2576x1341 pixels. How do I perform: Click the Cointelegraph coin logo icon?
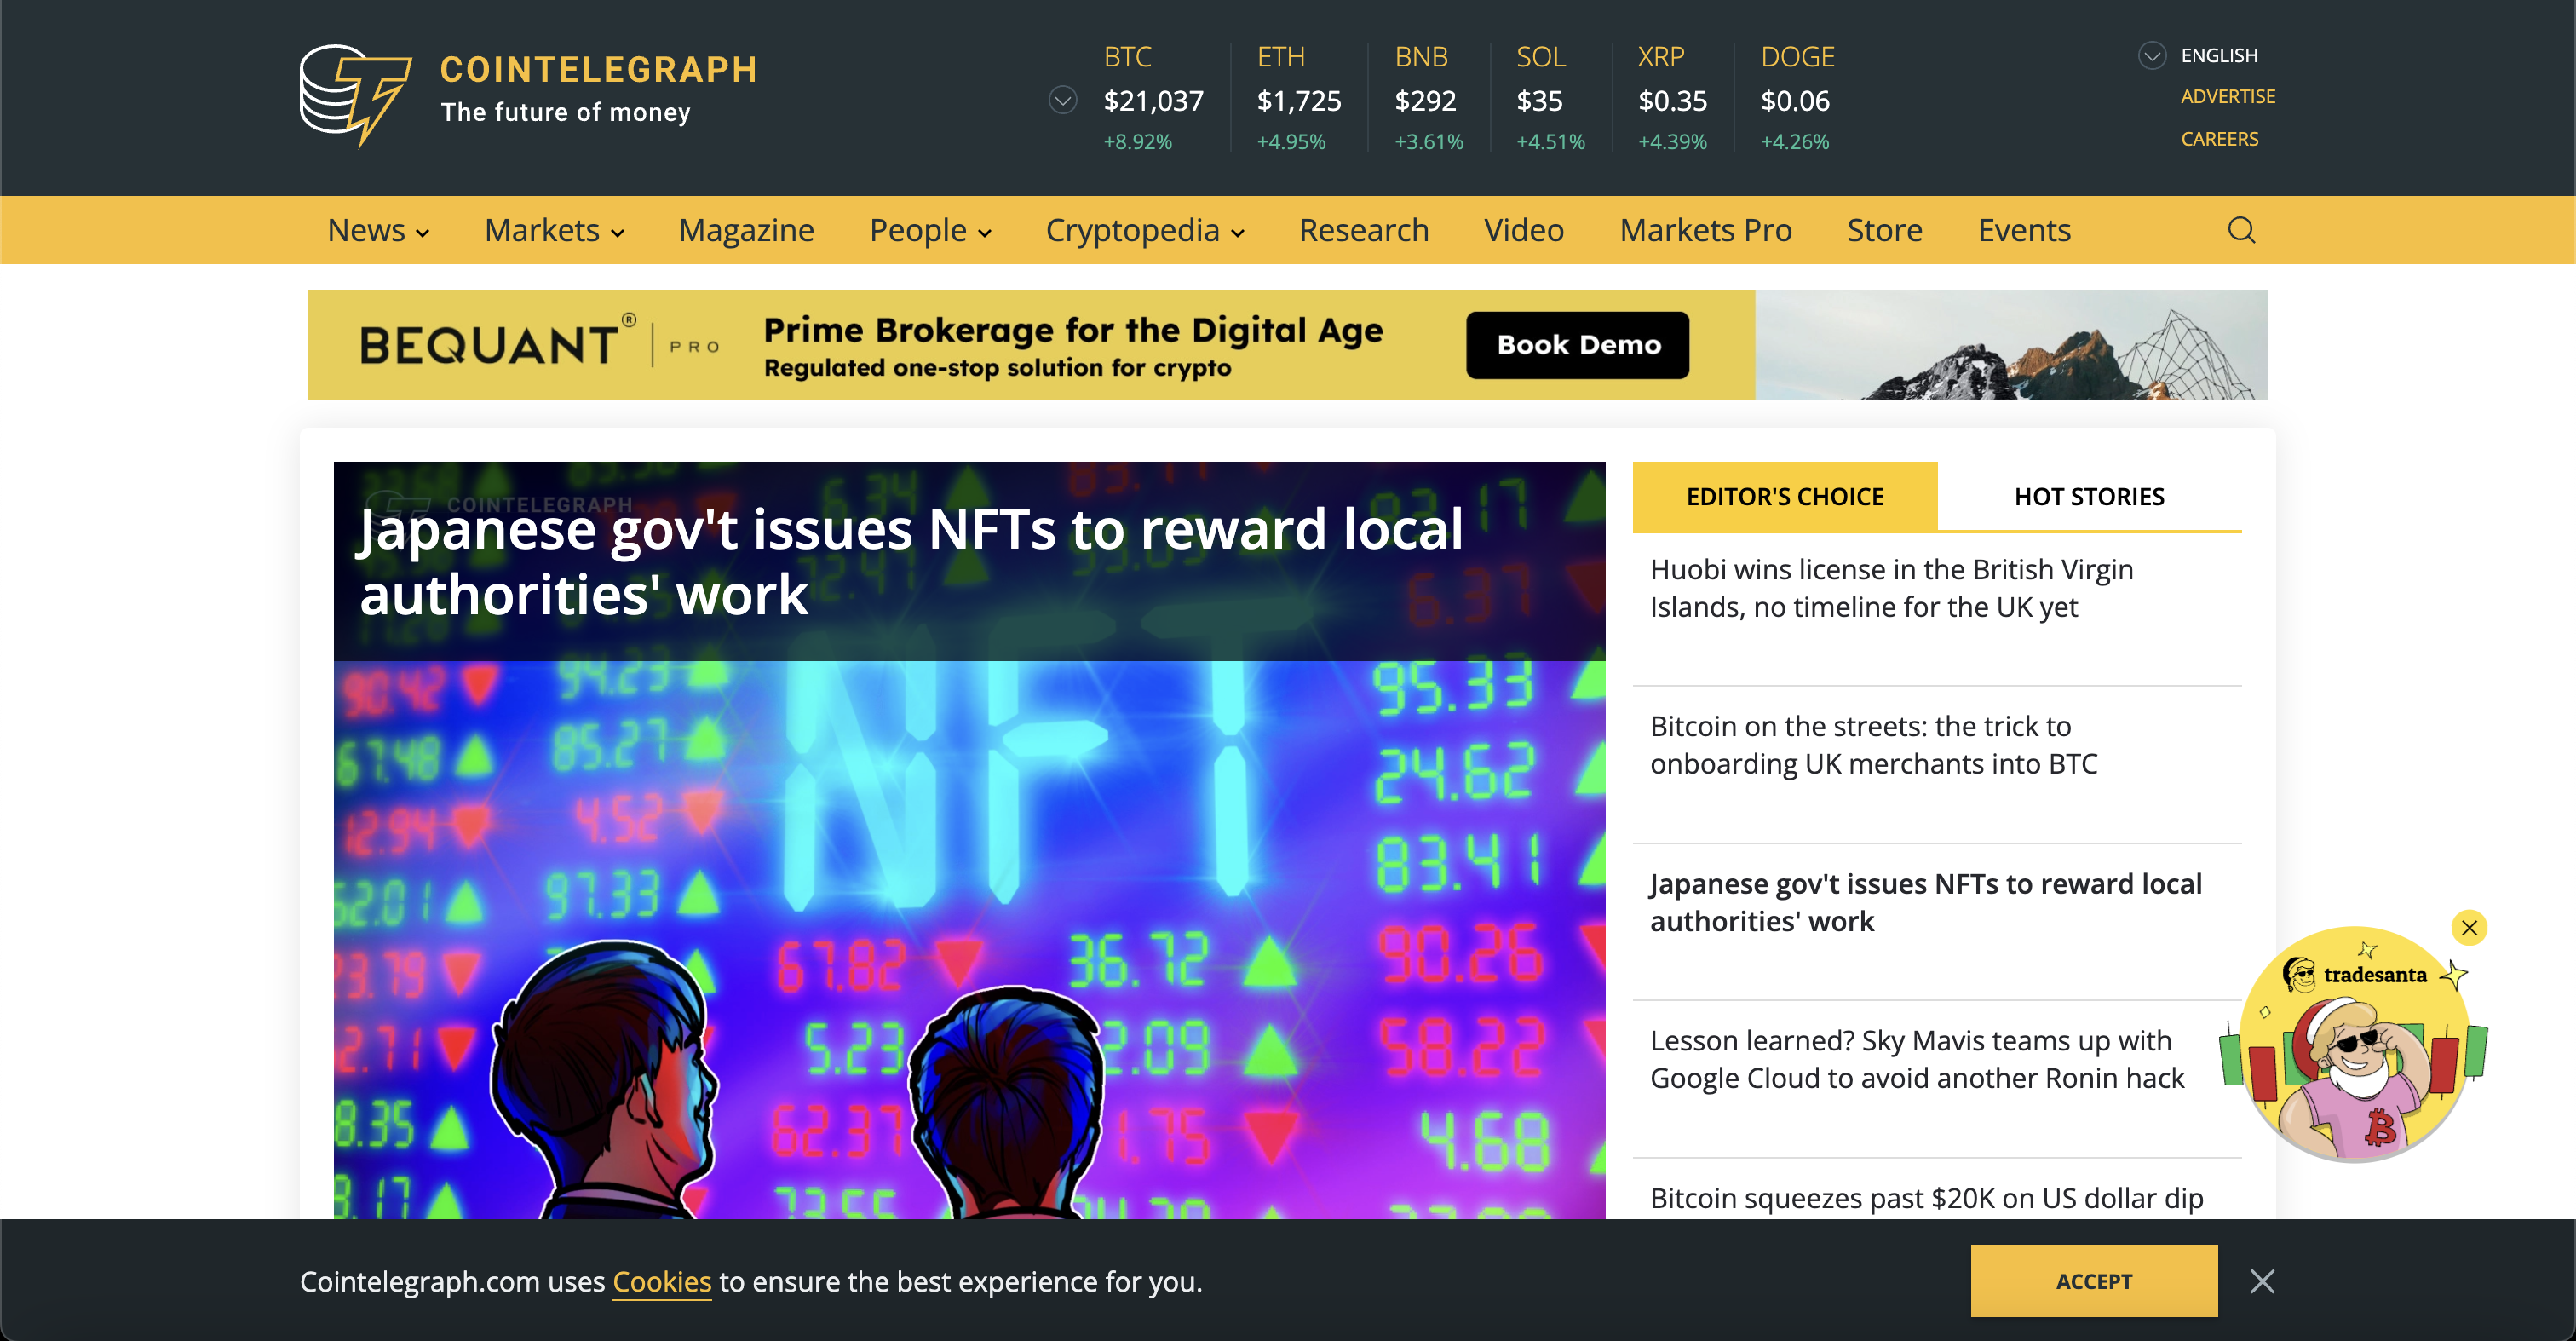tap(355, 95)
